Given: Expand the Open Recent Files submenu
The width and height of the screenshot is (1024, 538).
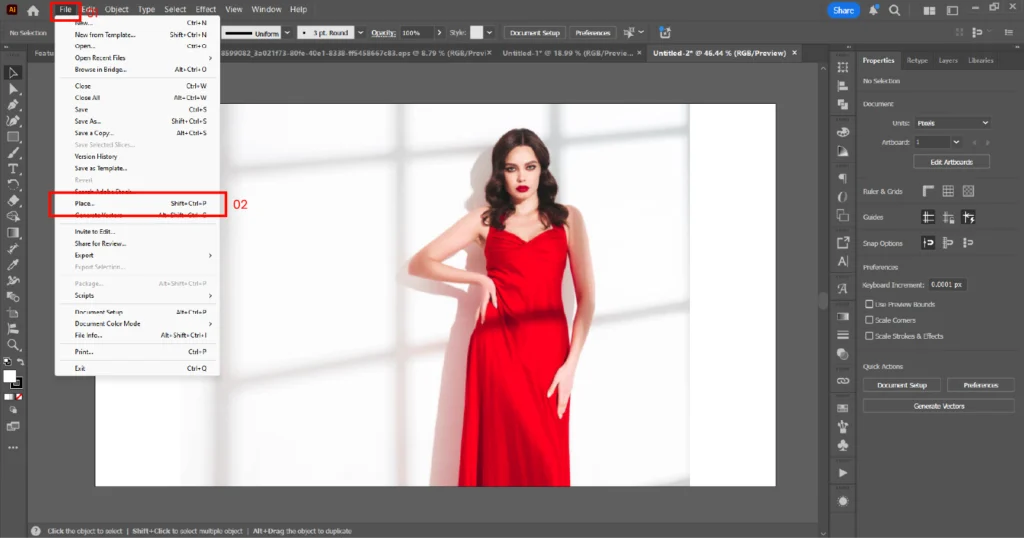Looking at the screenshot, I should point(137,57).
